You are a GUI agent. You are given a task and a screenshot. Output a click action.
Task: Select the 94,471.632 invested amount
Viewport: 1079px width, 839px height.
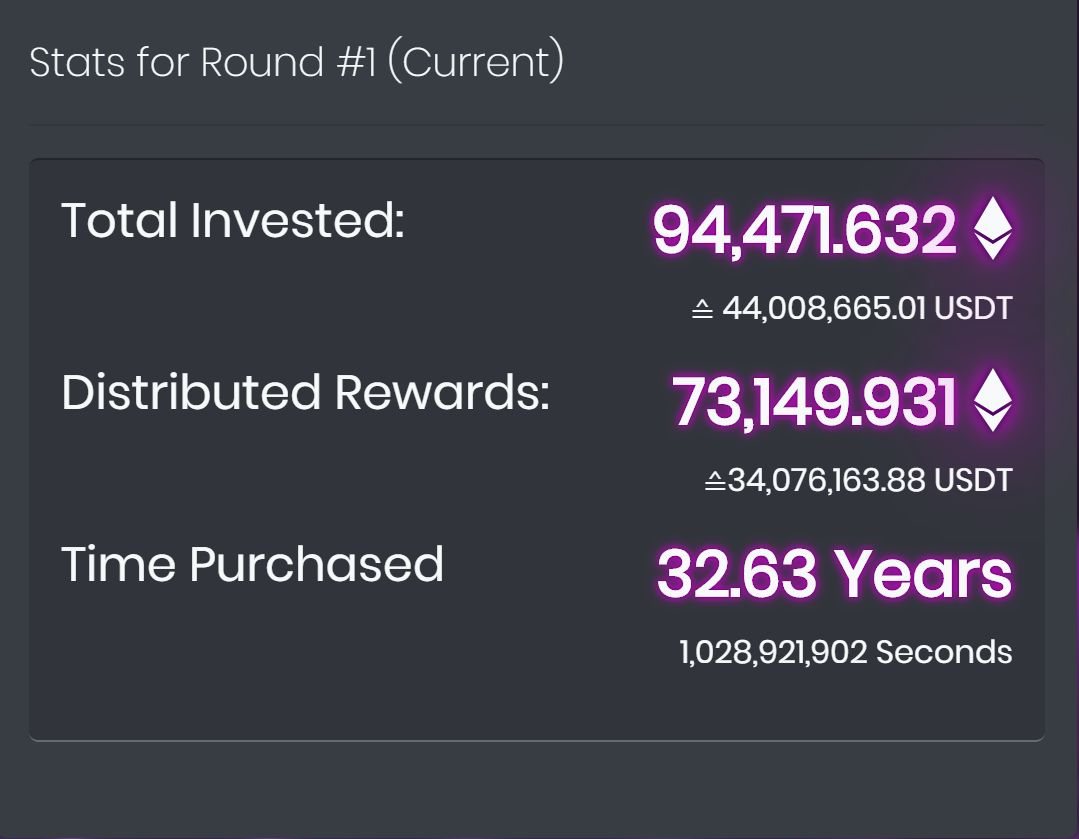click(804, 230)
